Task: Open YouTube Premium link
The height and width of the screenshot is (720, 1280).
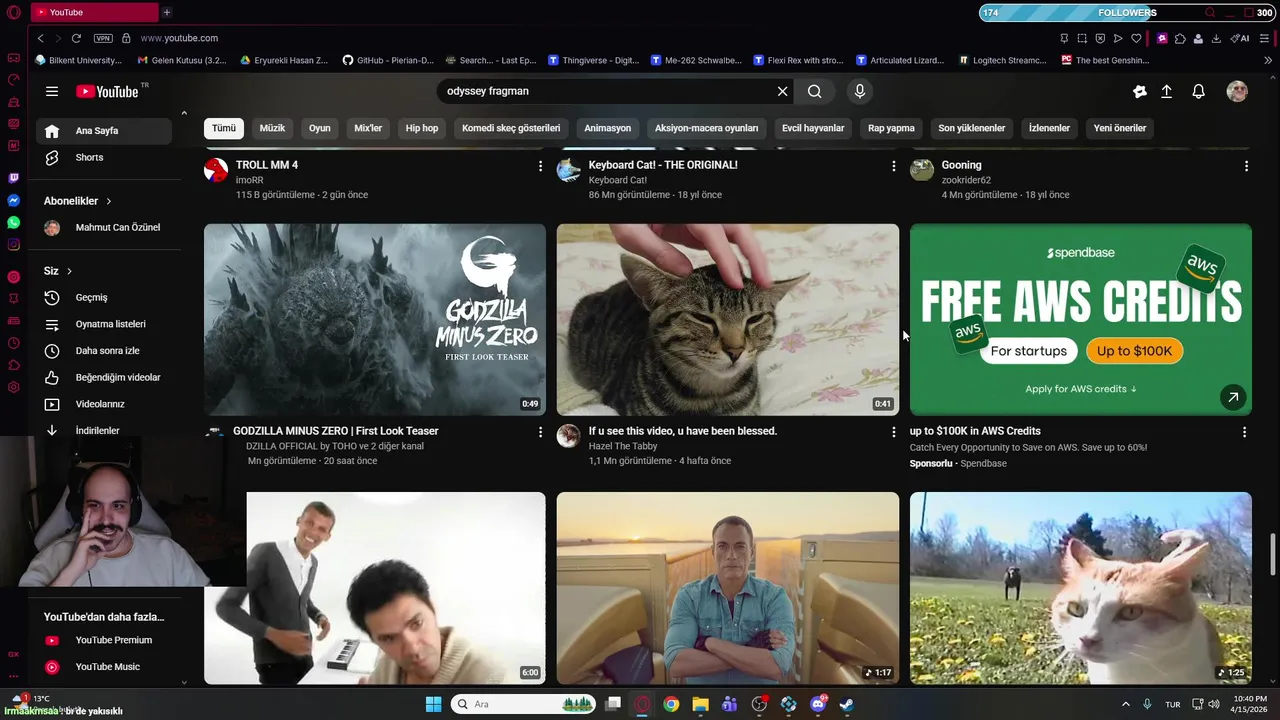Action: (x=104, y=640)
